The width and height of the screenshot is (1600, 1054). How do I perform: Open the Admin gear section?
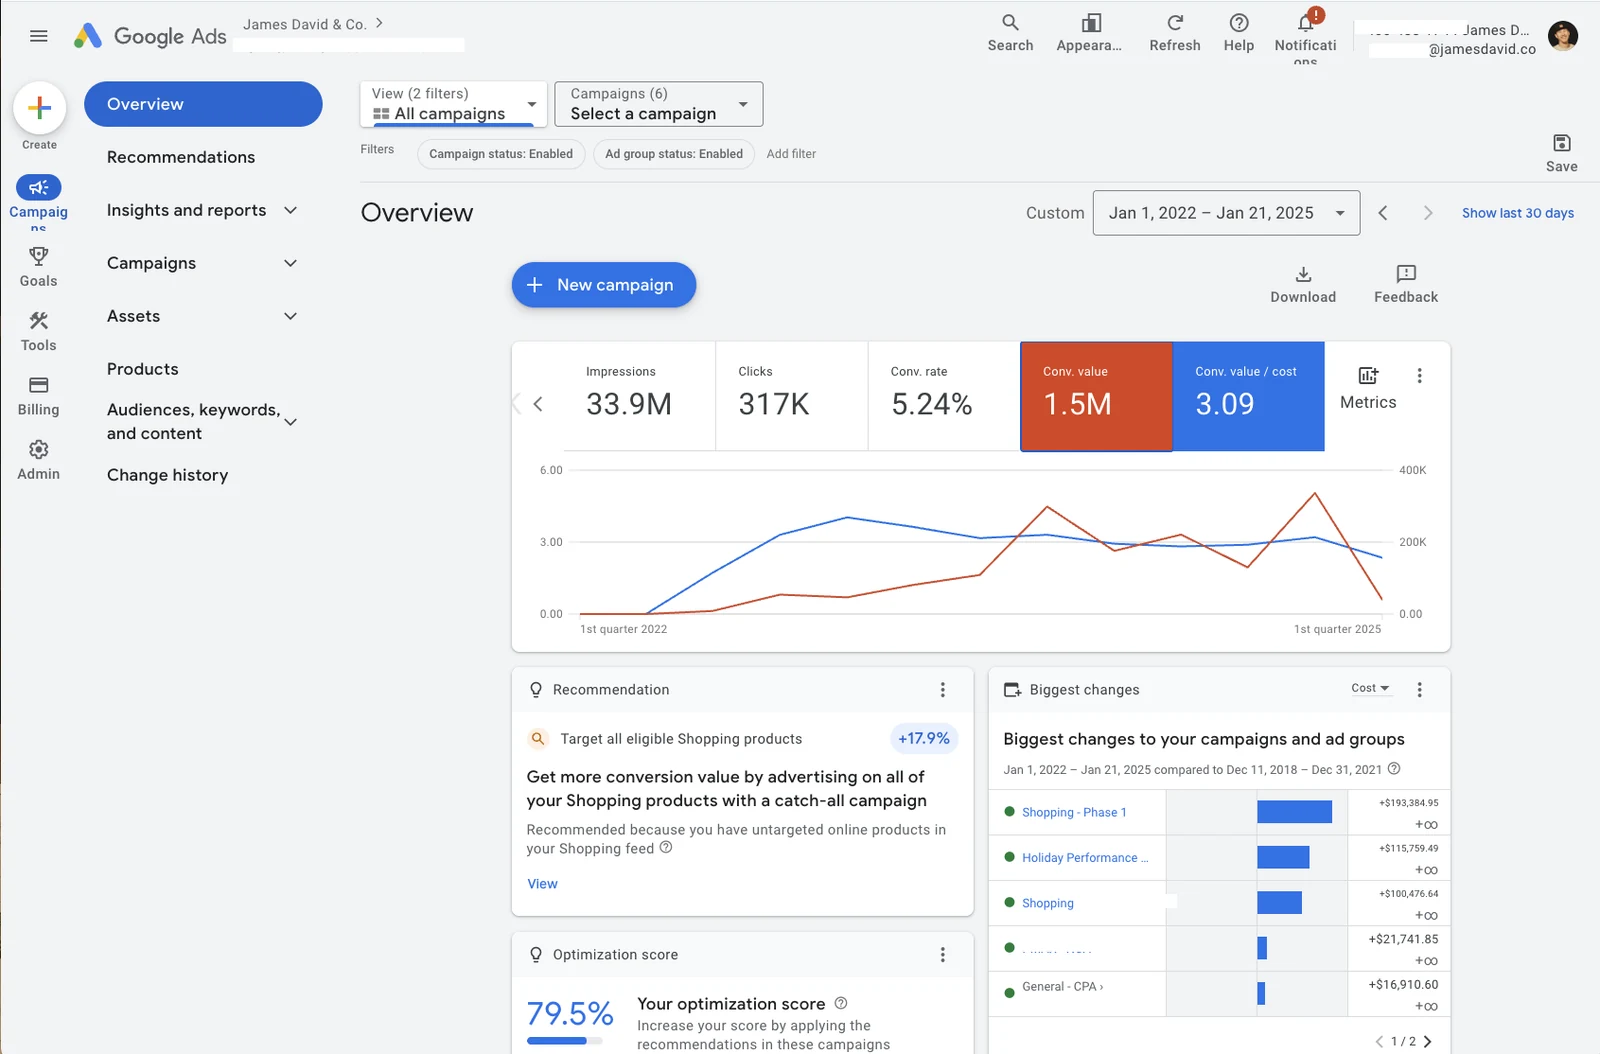38,460
